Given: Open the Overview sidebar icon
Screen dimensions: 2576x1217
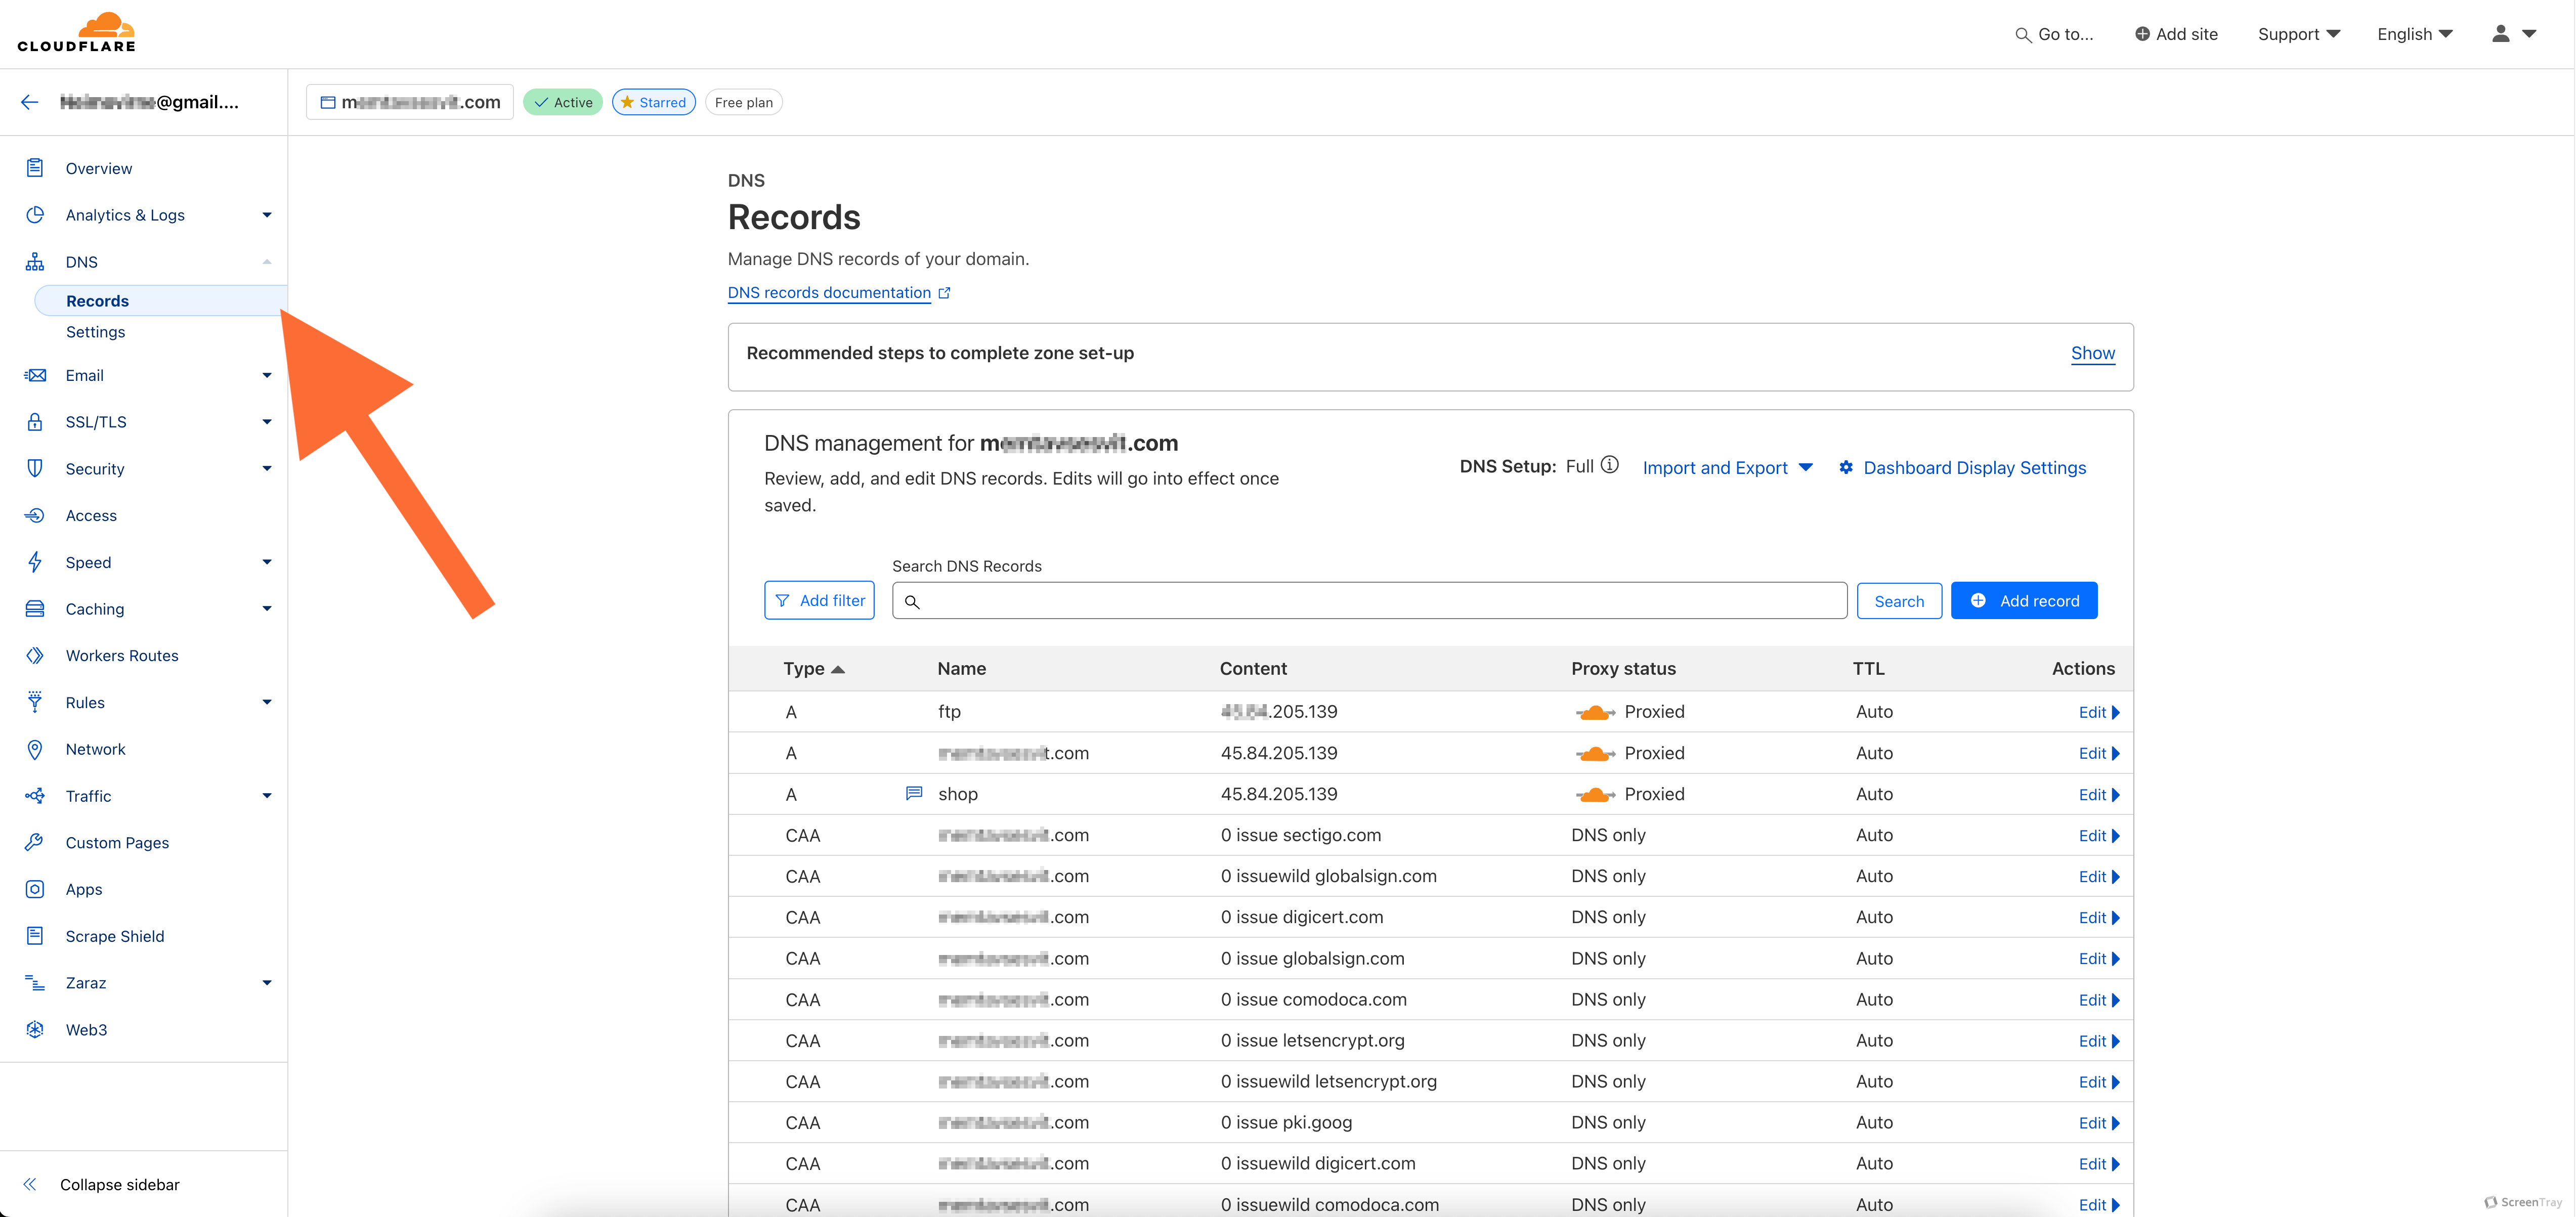Looking at the screenshot, I should click(x=35, y=168).
